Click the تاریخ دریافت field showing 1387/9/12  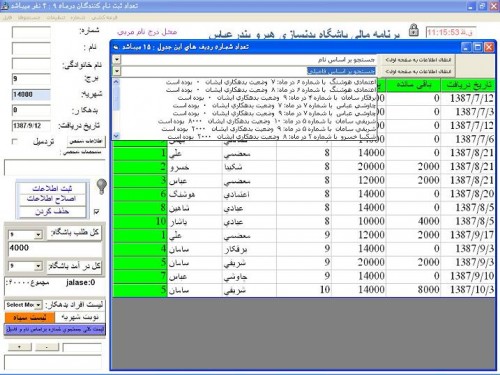coord(31,126)
